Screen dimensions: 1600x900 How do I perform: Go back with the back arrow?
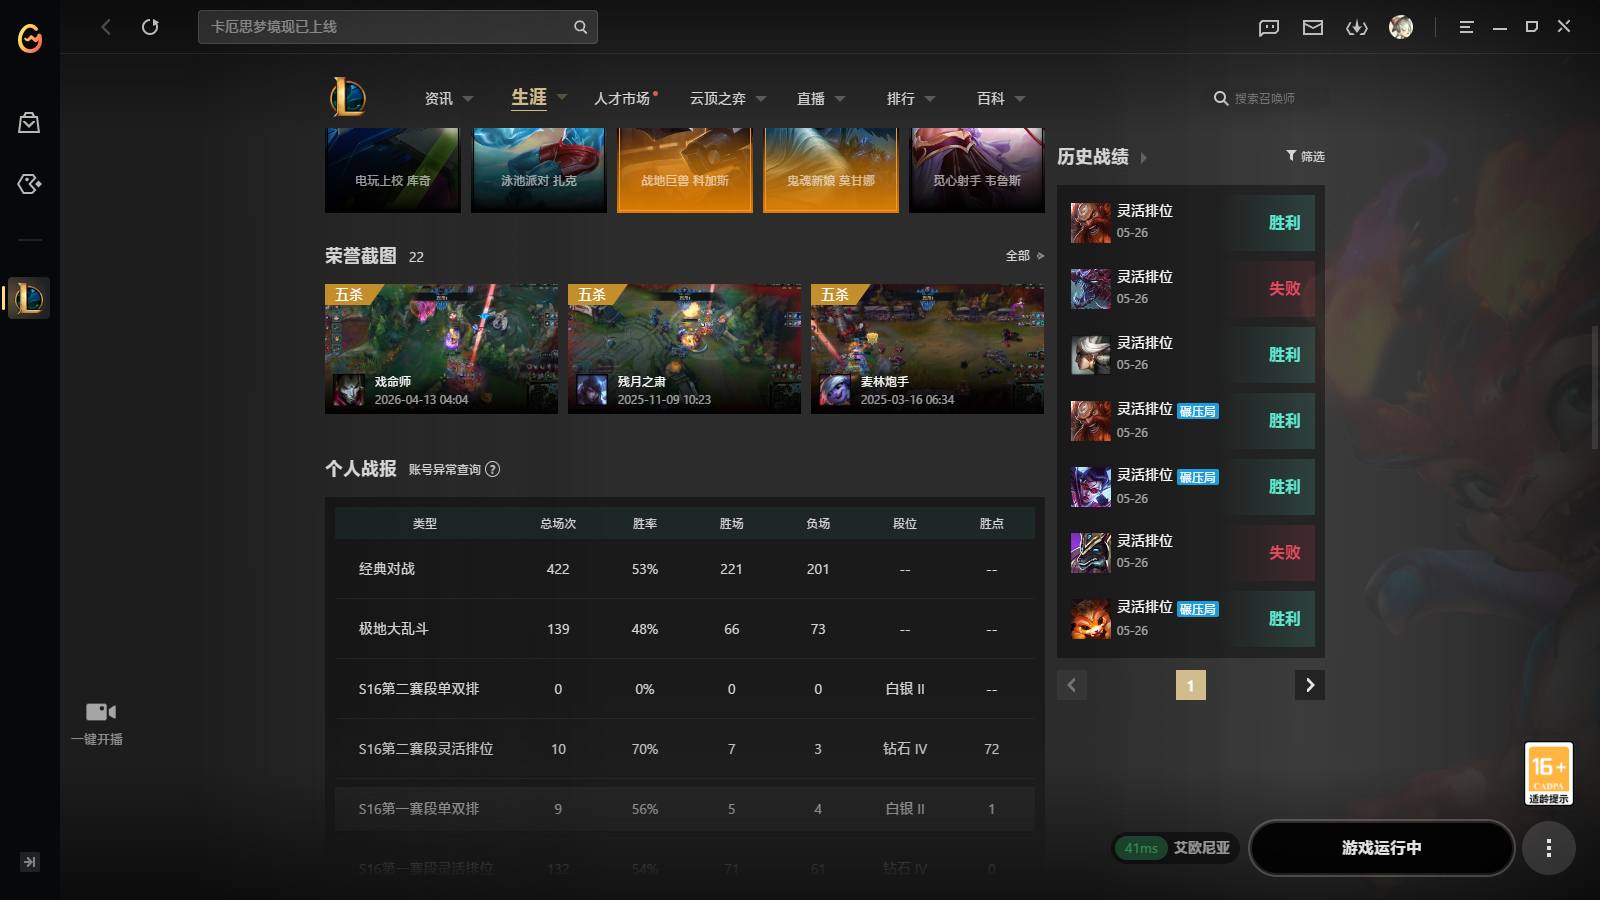click(x=106, y=27)
